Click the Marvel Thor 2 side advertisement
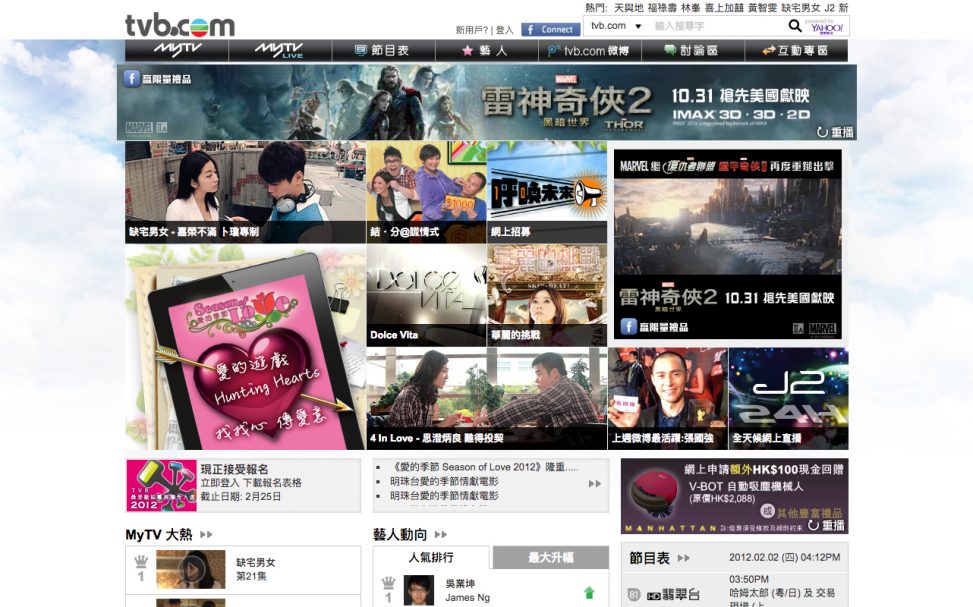 [x=728, y=244]
